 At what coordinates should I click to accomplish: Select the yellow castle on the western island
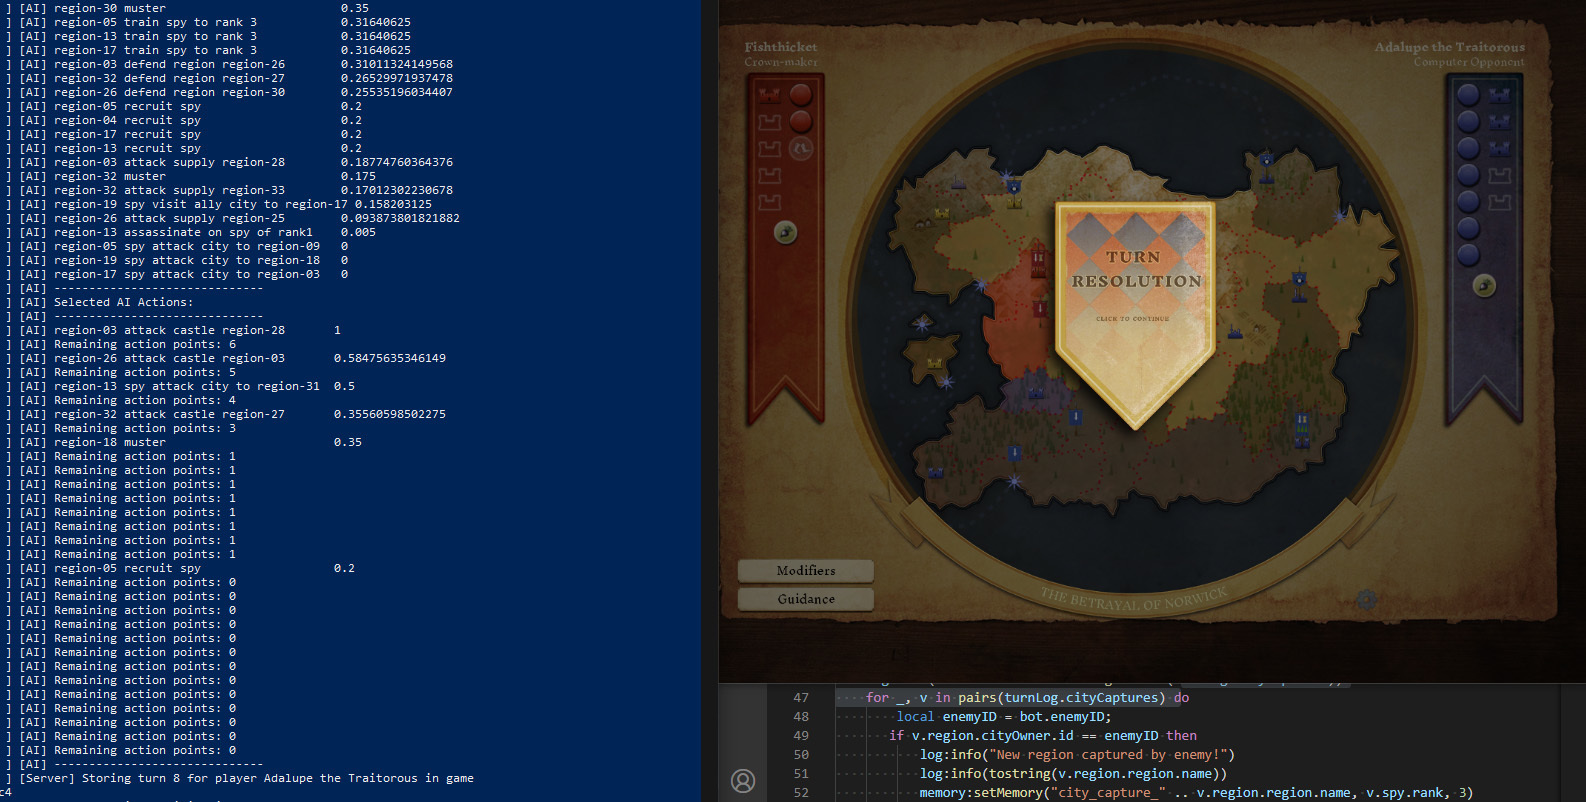(x=934, y=363)
